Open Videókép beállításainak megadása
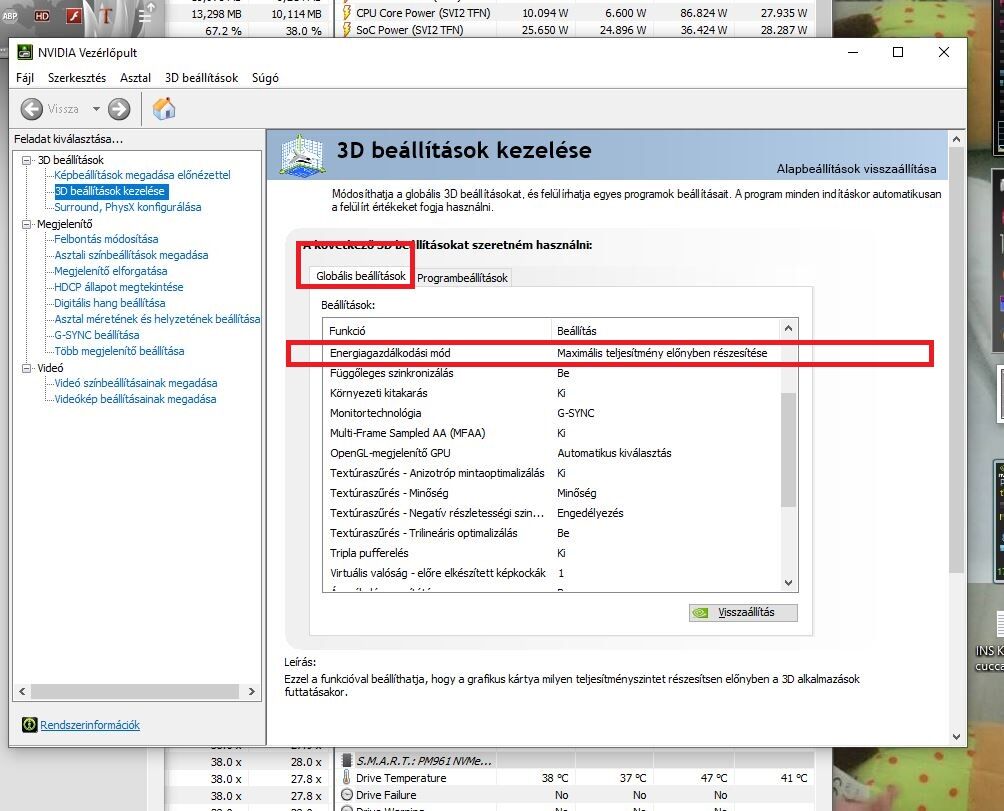This screenshot has height=811, width=1004. coord(134,399)
